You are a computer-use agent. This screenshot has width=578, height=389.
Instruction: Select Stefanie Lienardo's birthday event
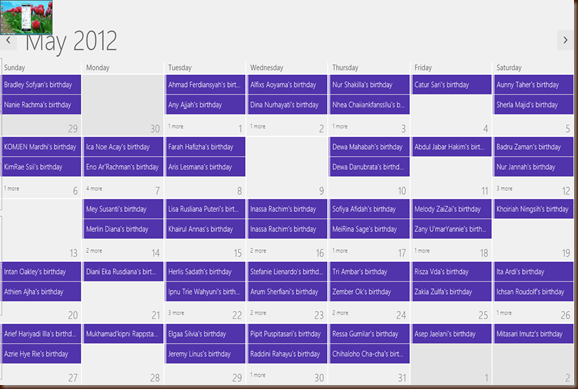pos(288,272)
